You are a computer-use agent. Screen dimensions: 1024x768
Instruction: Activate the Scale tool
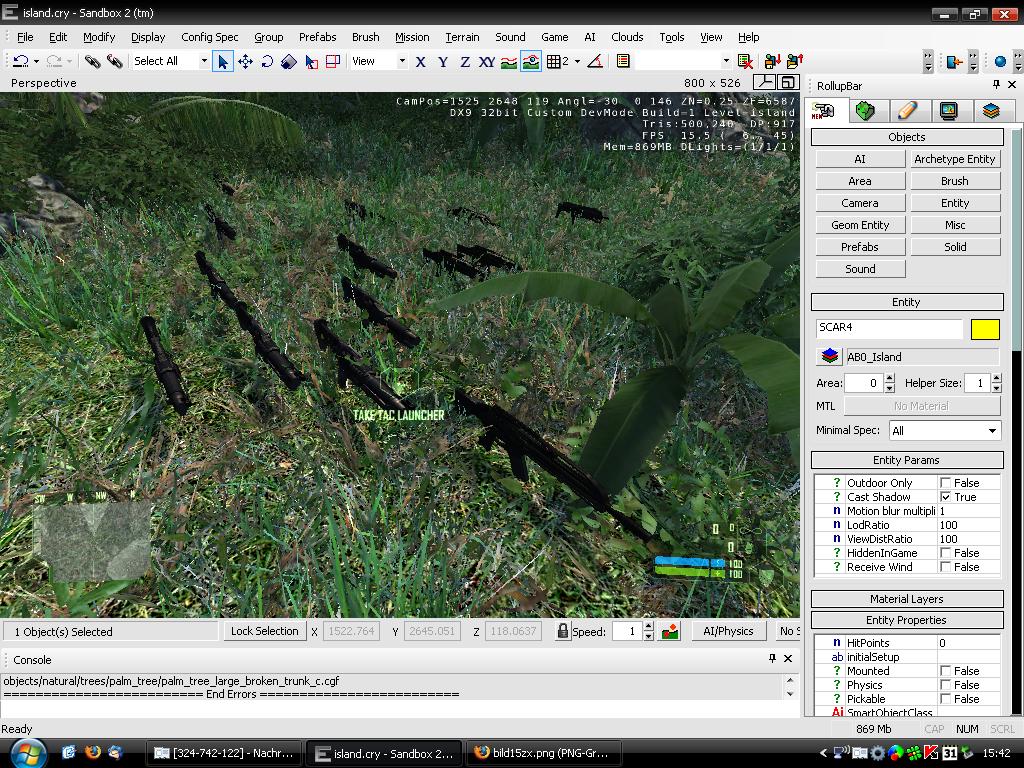pyautogui.click(x=289, y=61)
